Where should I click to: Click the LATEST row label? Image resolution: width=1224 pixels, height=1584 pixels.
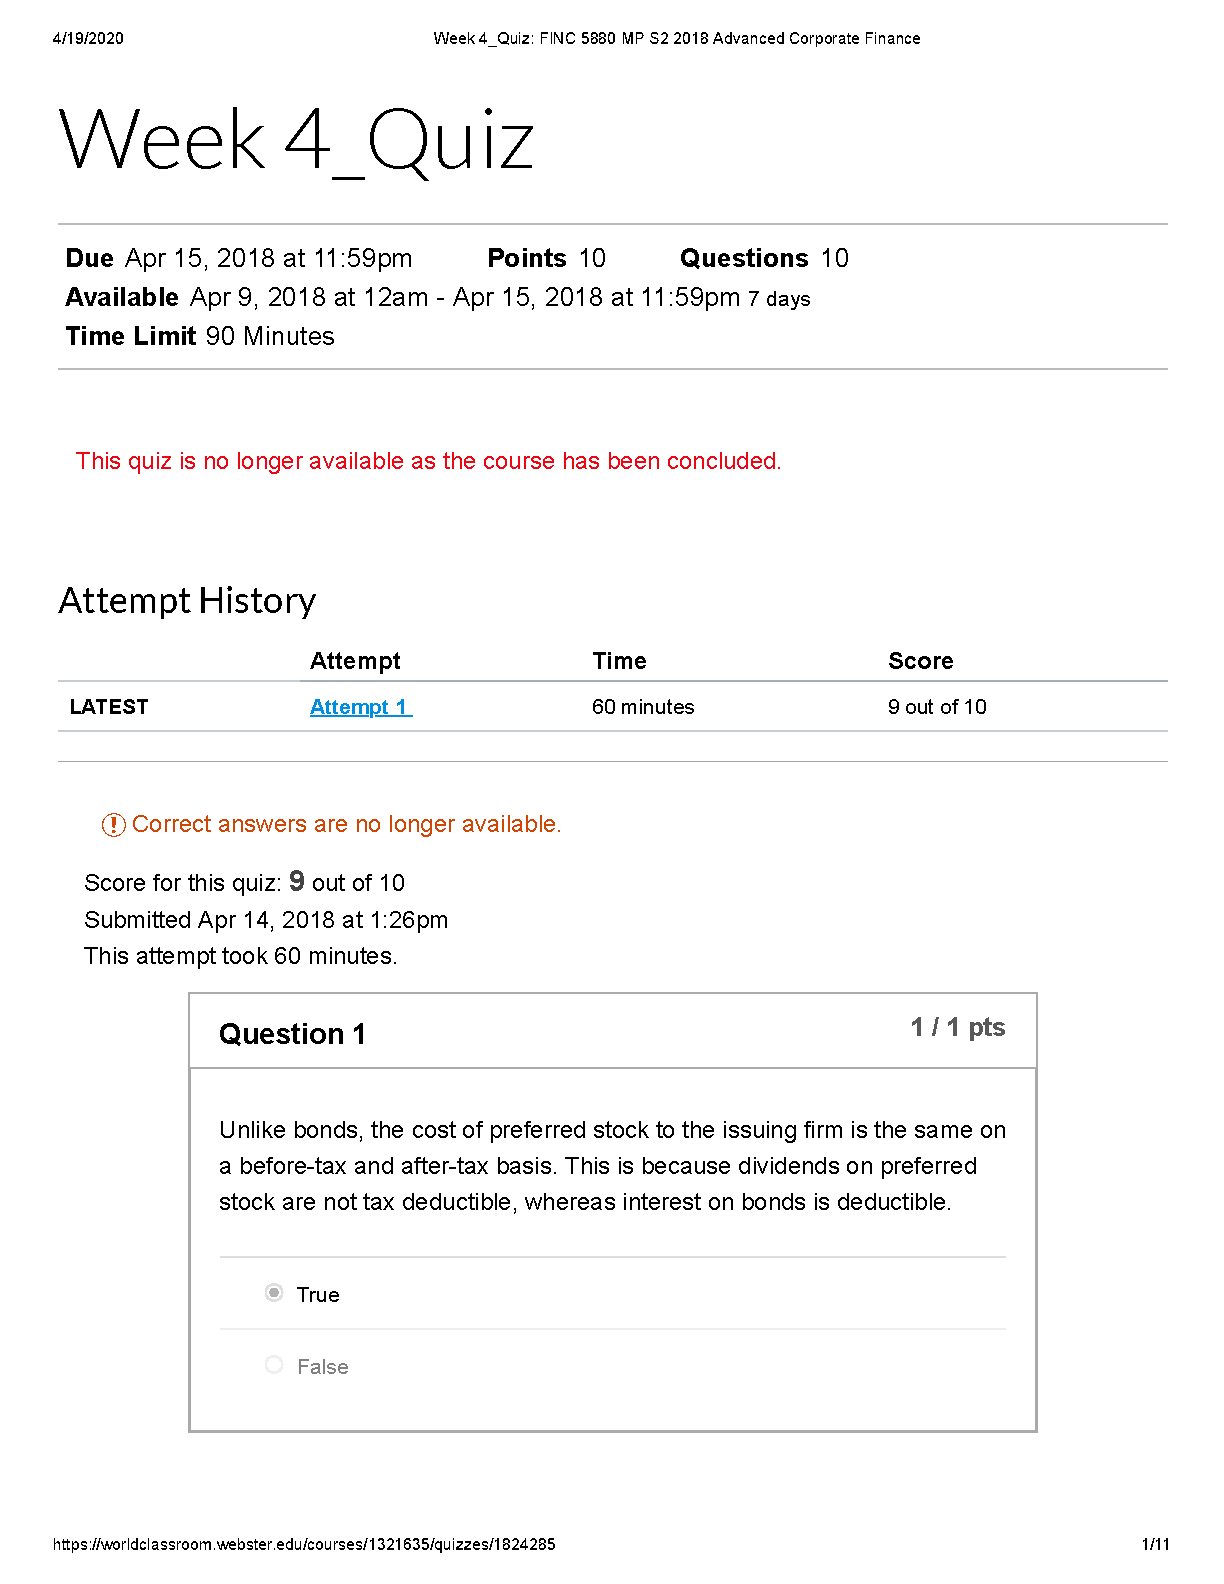[109, 707]
